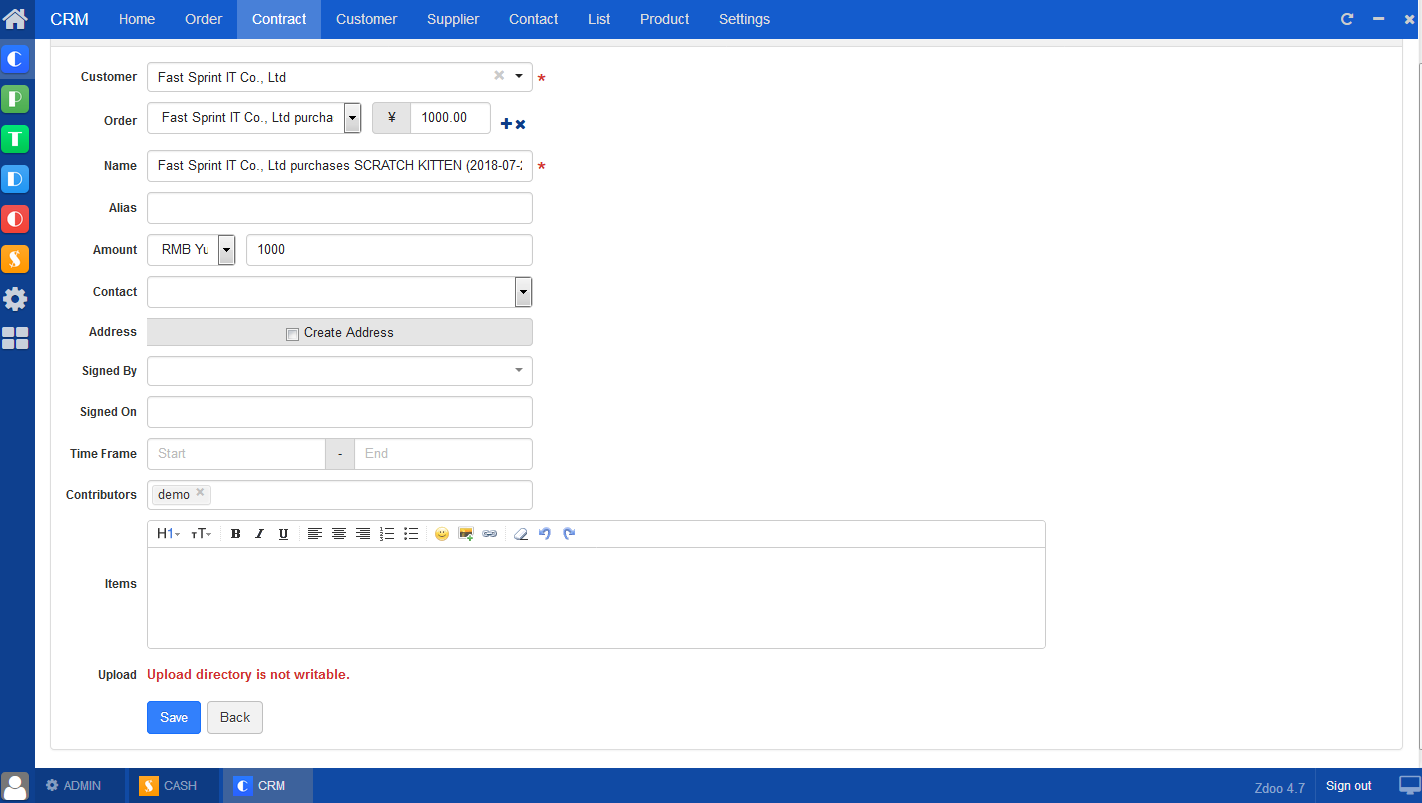Open the gear settings icon in the sidebar
1422x803 pixels.
pos(15,299)
